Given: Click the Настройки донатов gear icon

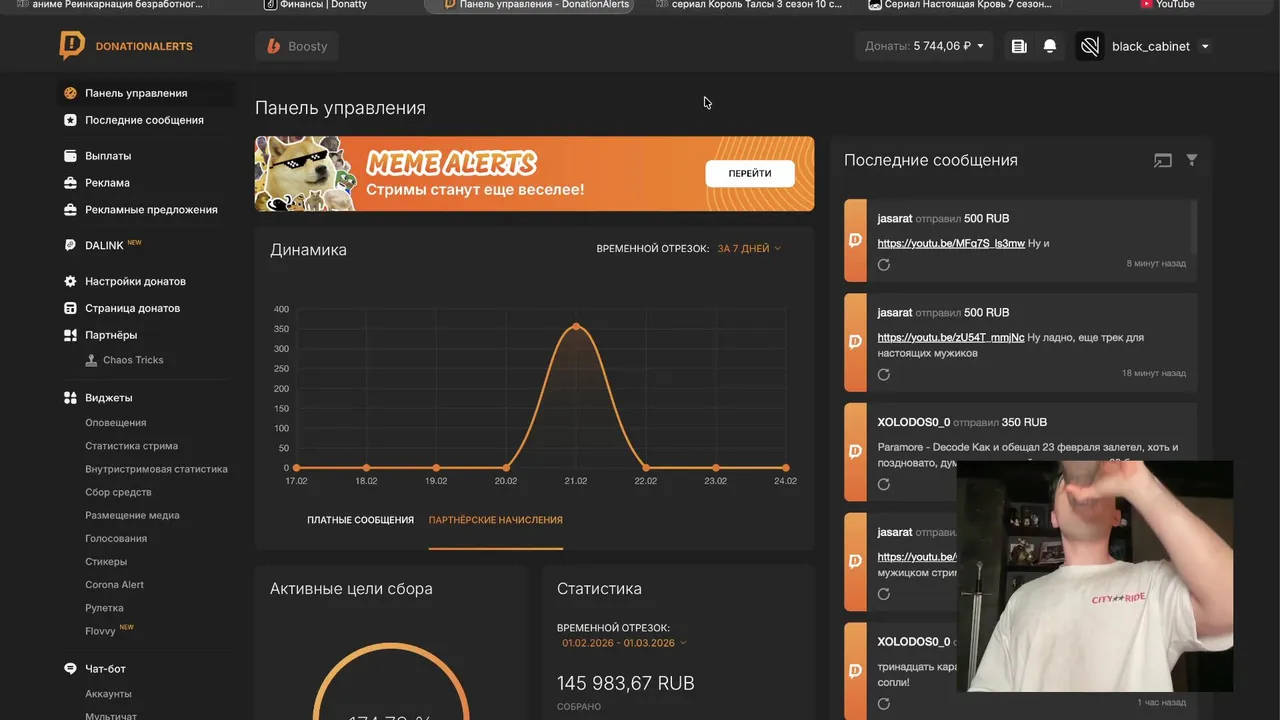Looking at the screenshot, I should click(70, 282).
